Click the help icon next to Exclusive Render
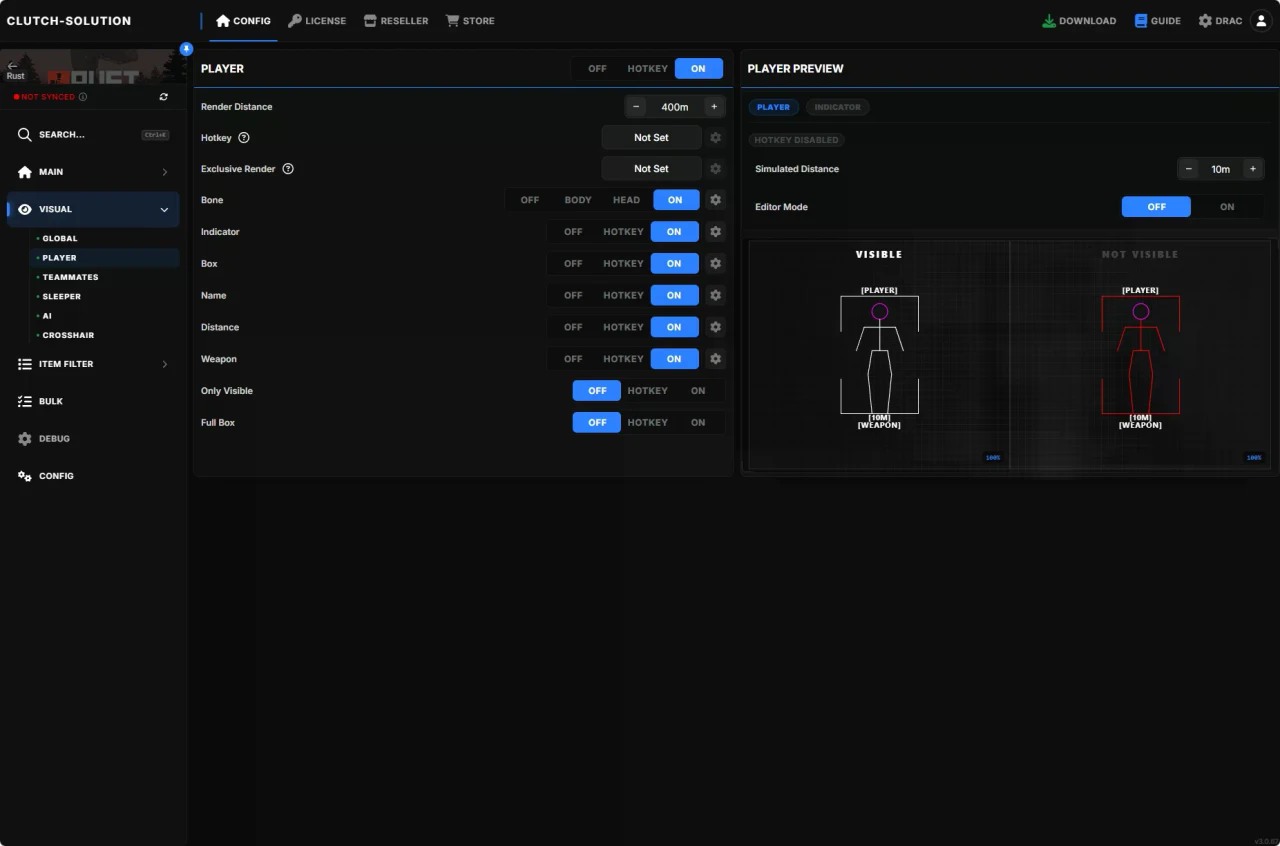This screenshot has width=1280, height=846. click(288, 169)
